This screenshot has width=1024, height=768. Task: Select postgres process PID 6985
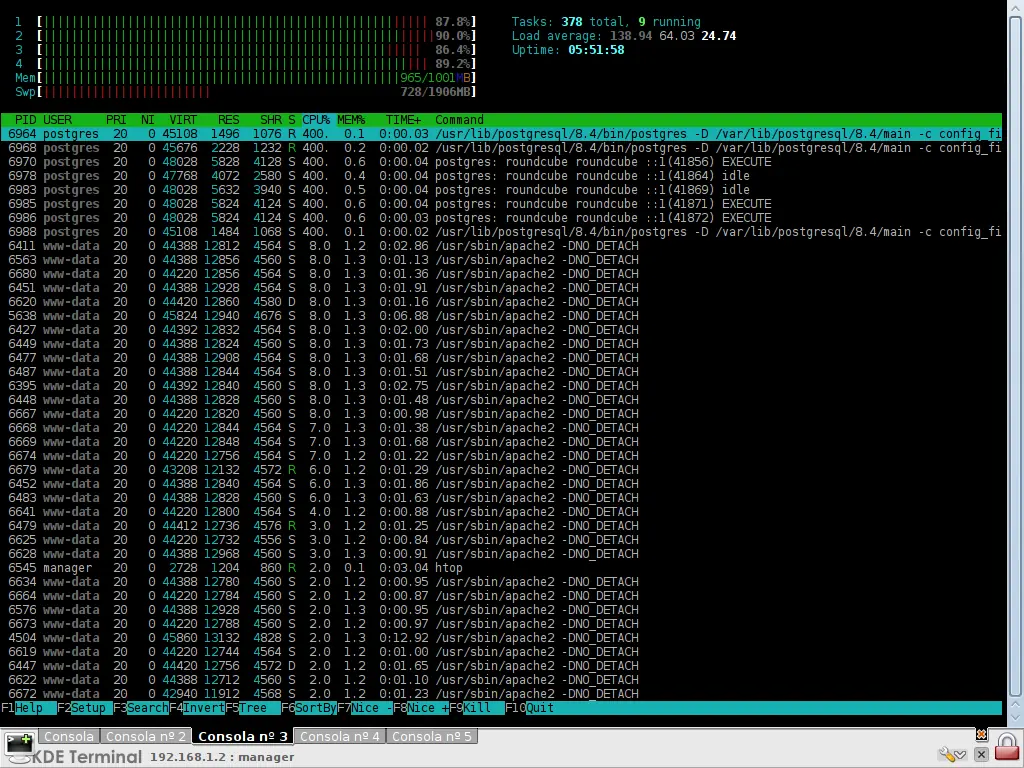click(501, 204)
